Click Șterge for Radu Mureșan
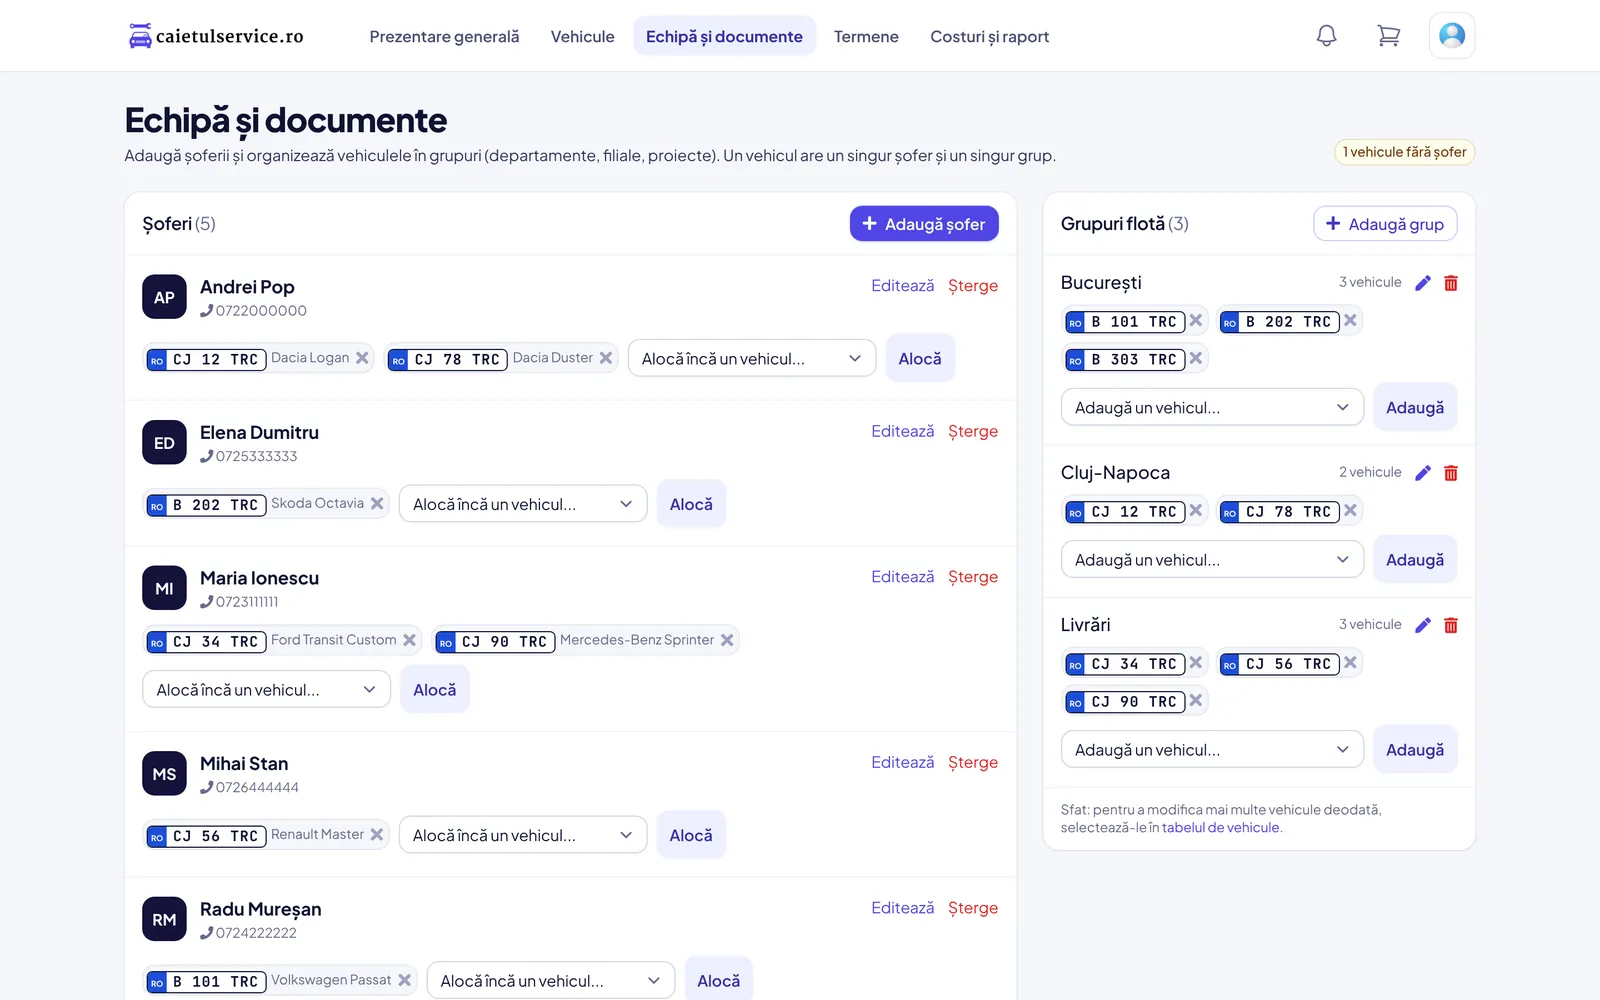Viewport: 1600px width, 1000px height. click(x=973, y=908)
